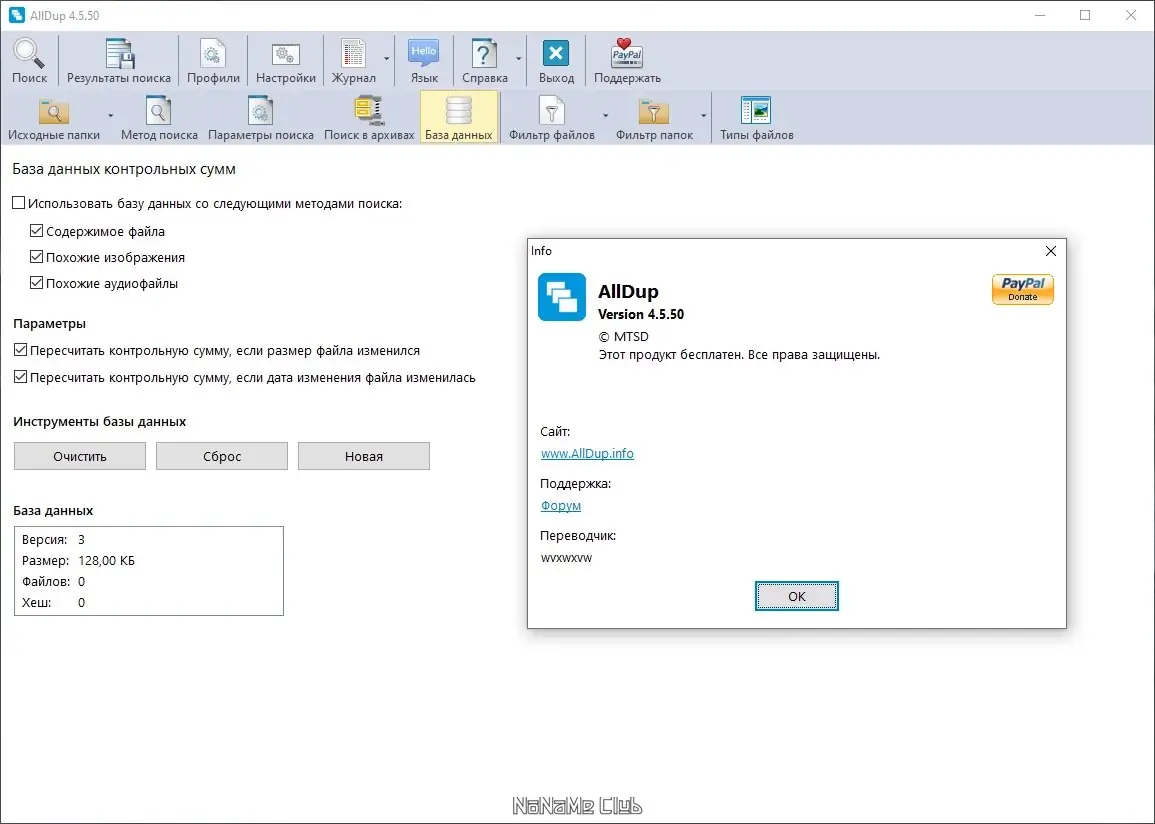Expand the Исходные папки dropdown arrow

(110, 116)
